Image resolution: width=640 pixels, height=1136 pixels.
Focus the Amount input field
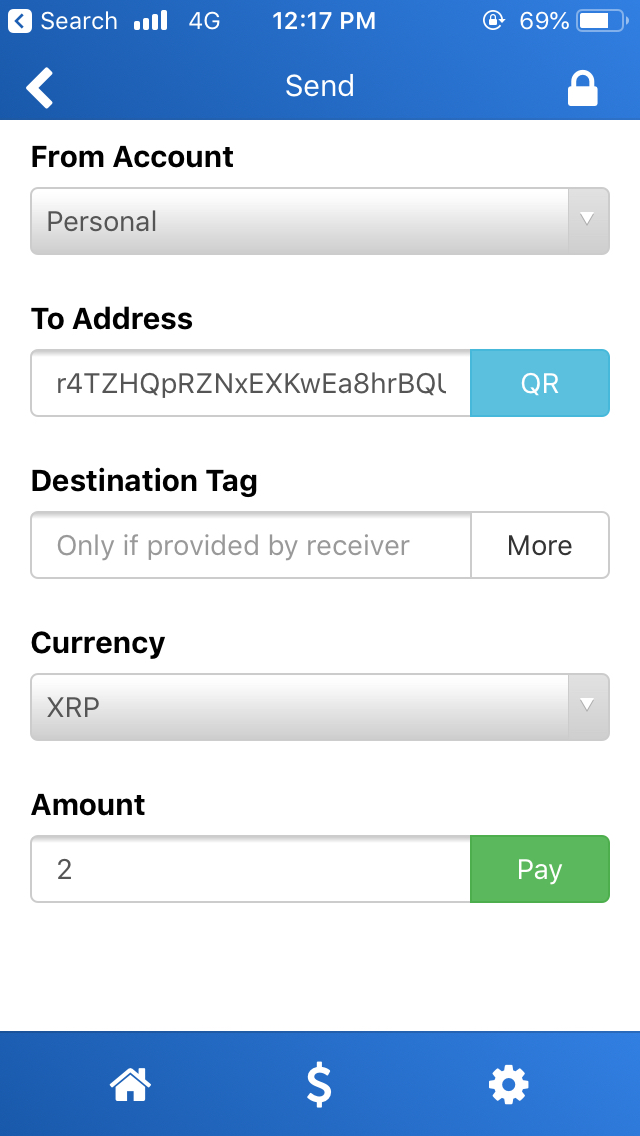250,869
